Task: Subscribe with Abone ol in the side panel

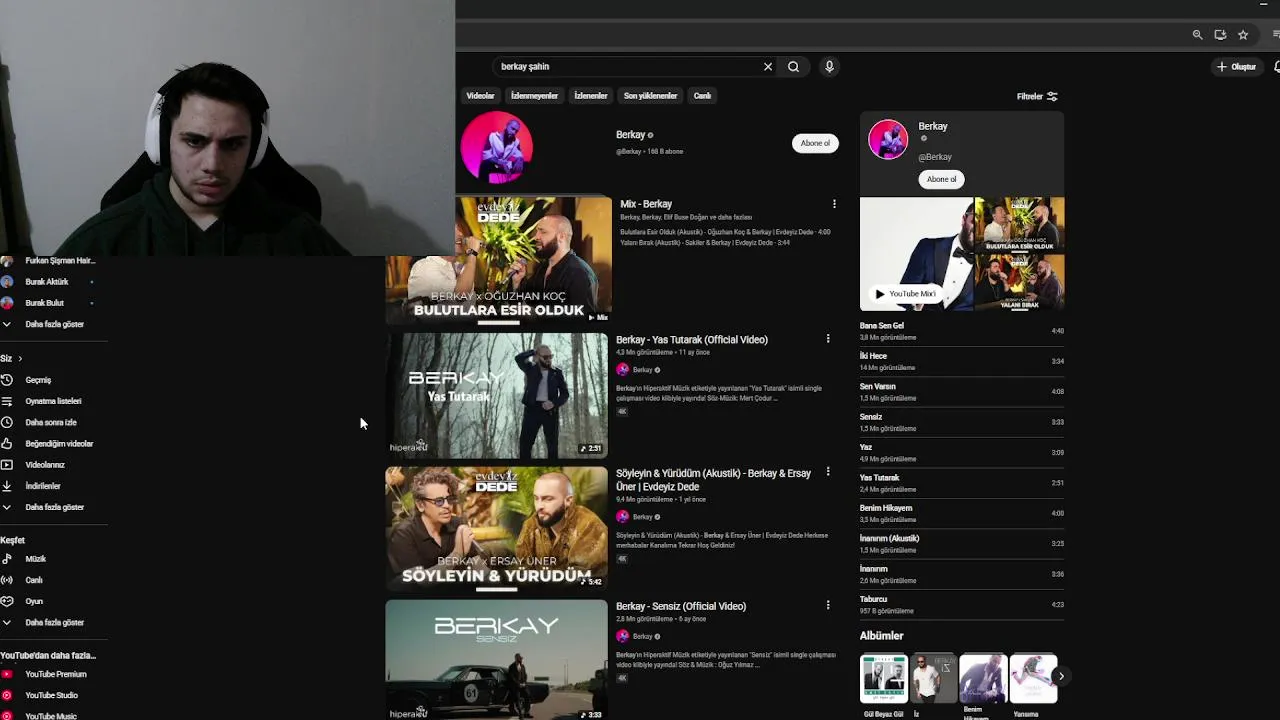Action: pos(941,179)
